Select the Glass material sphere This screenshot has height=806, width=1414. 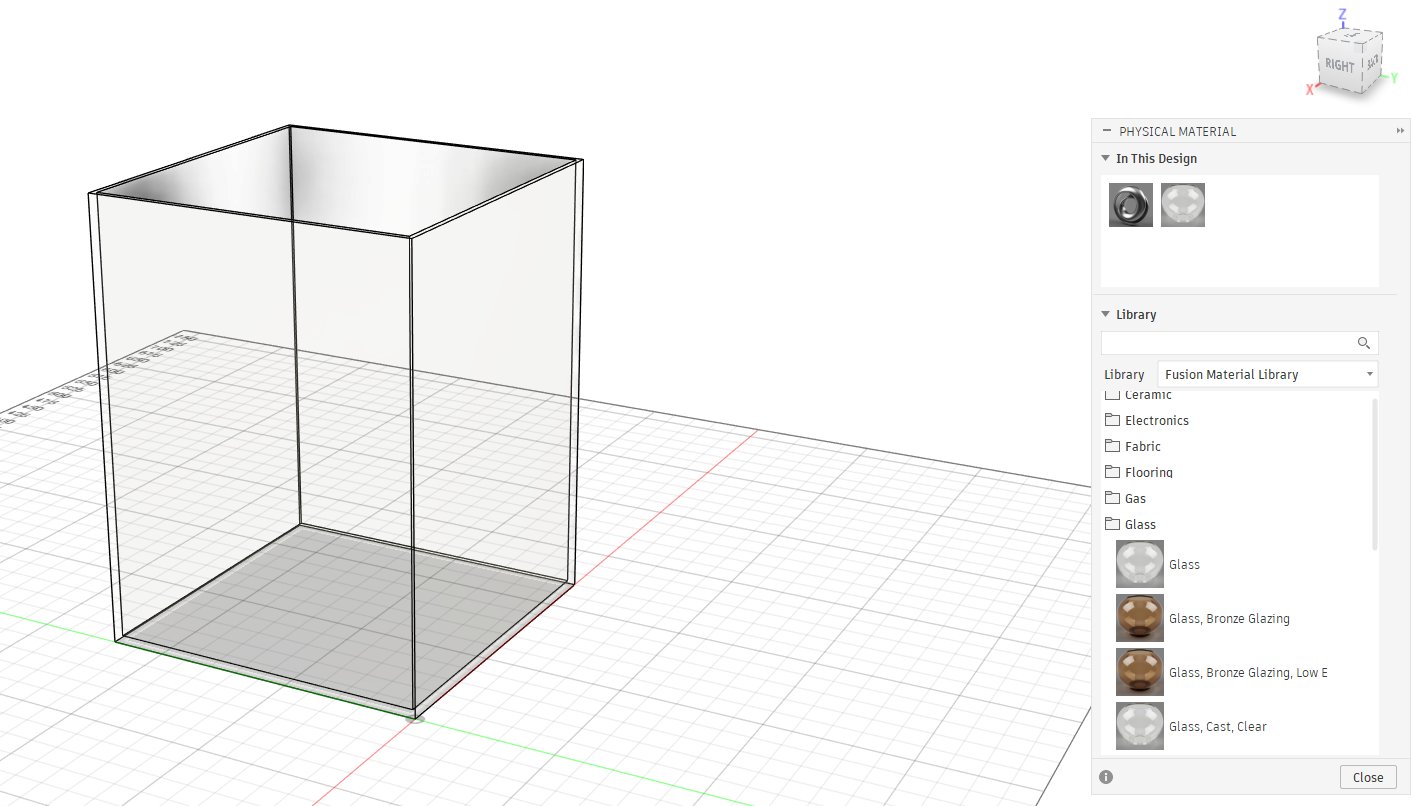1138,564
